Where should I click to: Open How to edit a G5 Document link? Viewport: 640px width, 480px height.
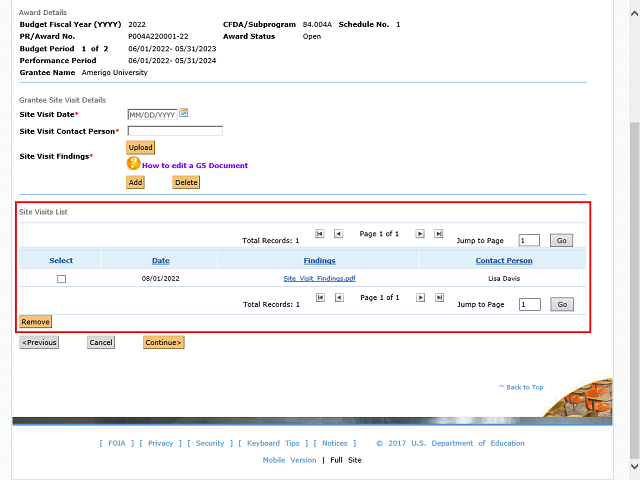click(195, 165)
